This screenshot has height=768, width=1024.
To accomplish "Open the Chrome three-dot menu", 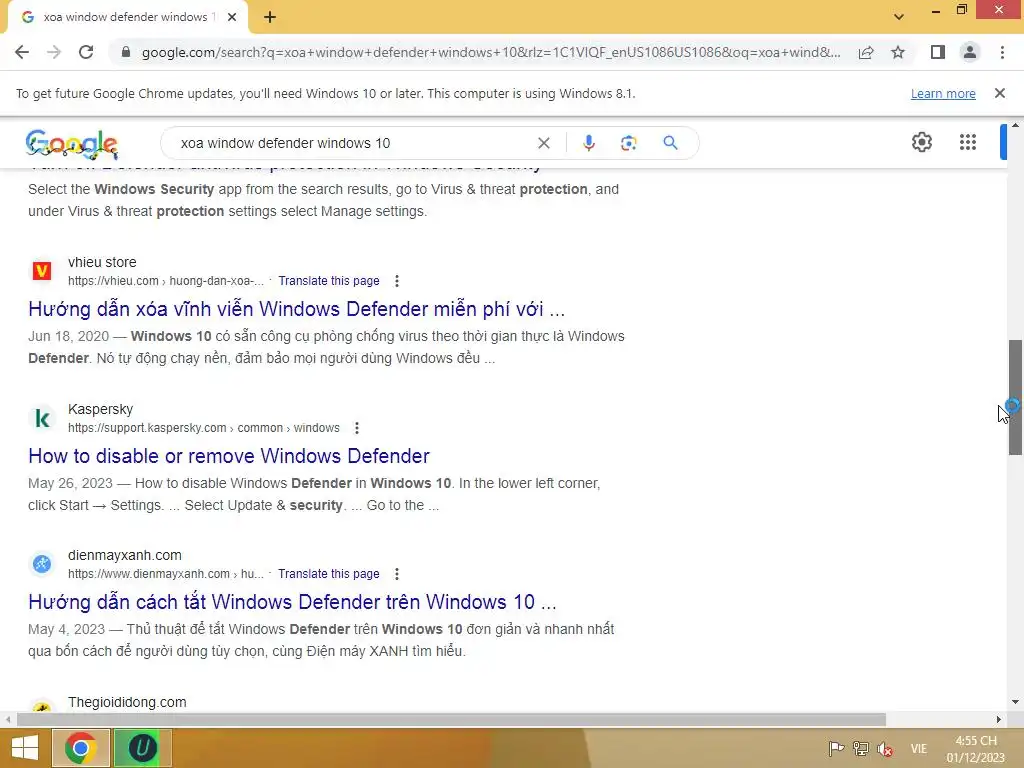I will (x=1002, y=52).
